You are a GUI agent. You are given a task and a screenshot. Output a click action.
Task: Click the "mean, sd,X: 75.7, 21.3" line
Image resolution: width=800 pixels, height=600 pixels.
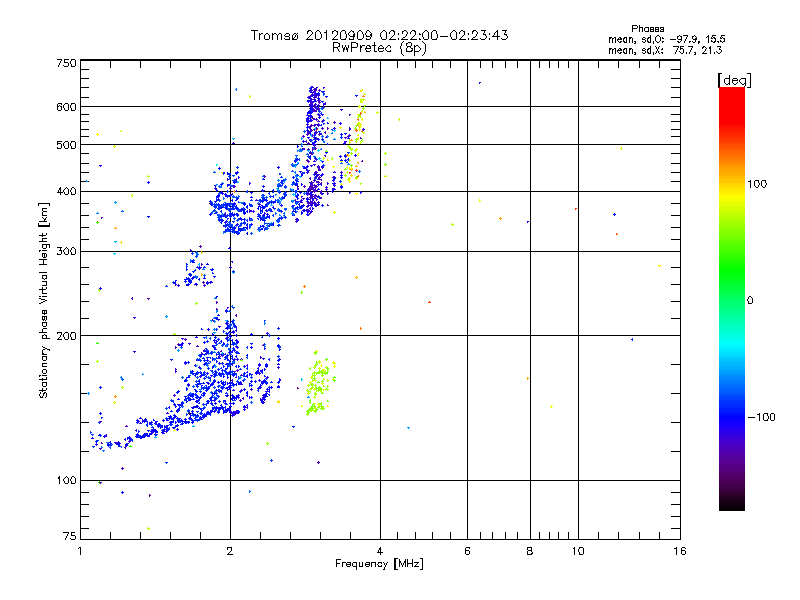pyautogui.click(x=665, y=50)
